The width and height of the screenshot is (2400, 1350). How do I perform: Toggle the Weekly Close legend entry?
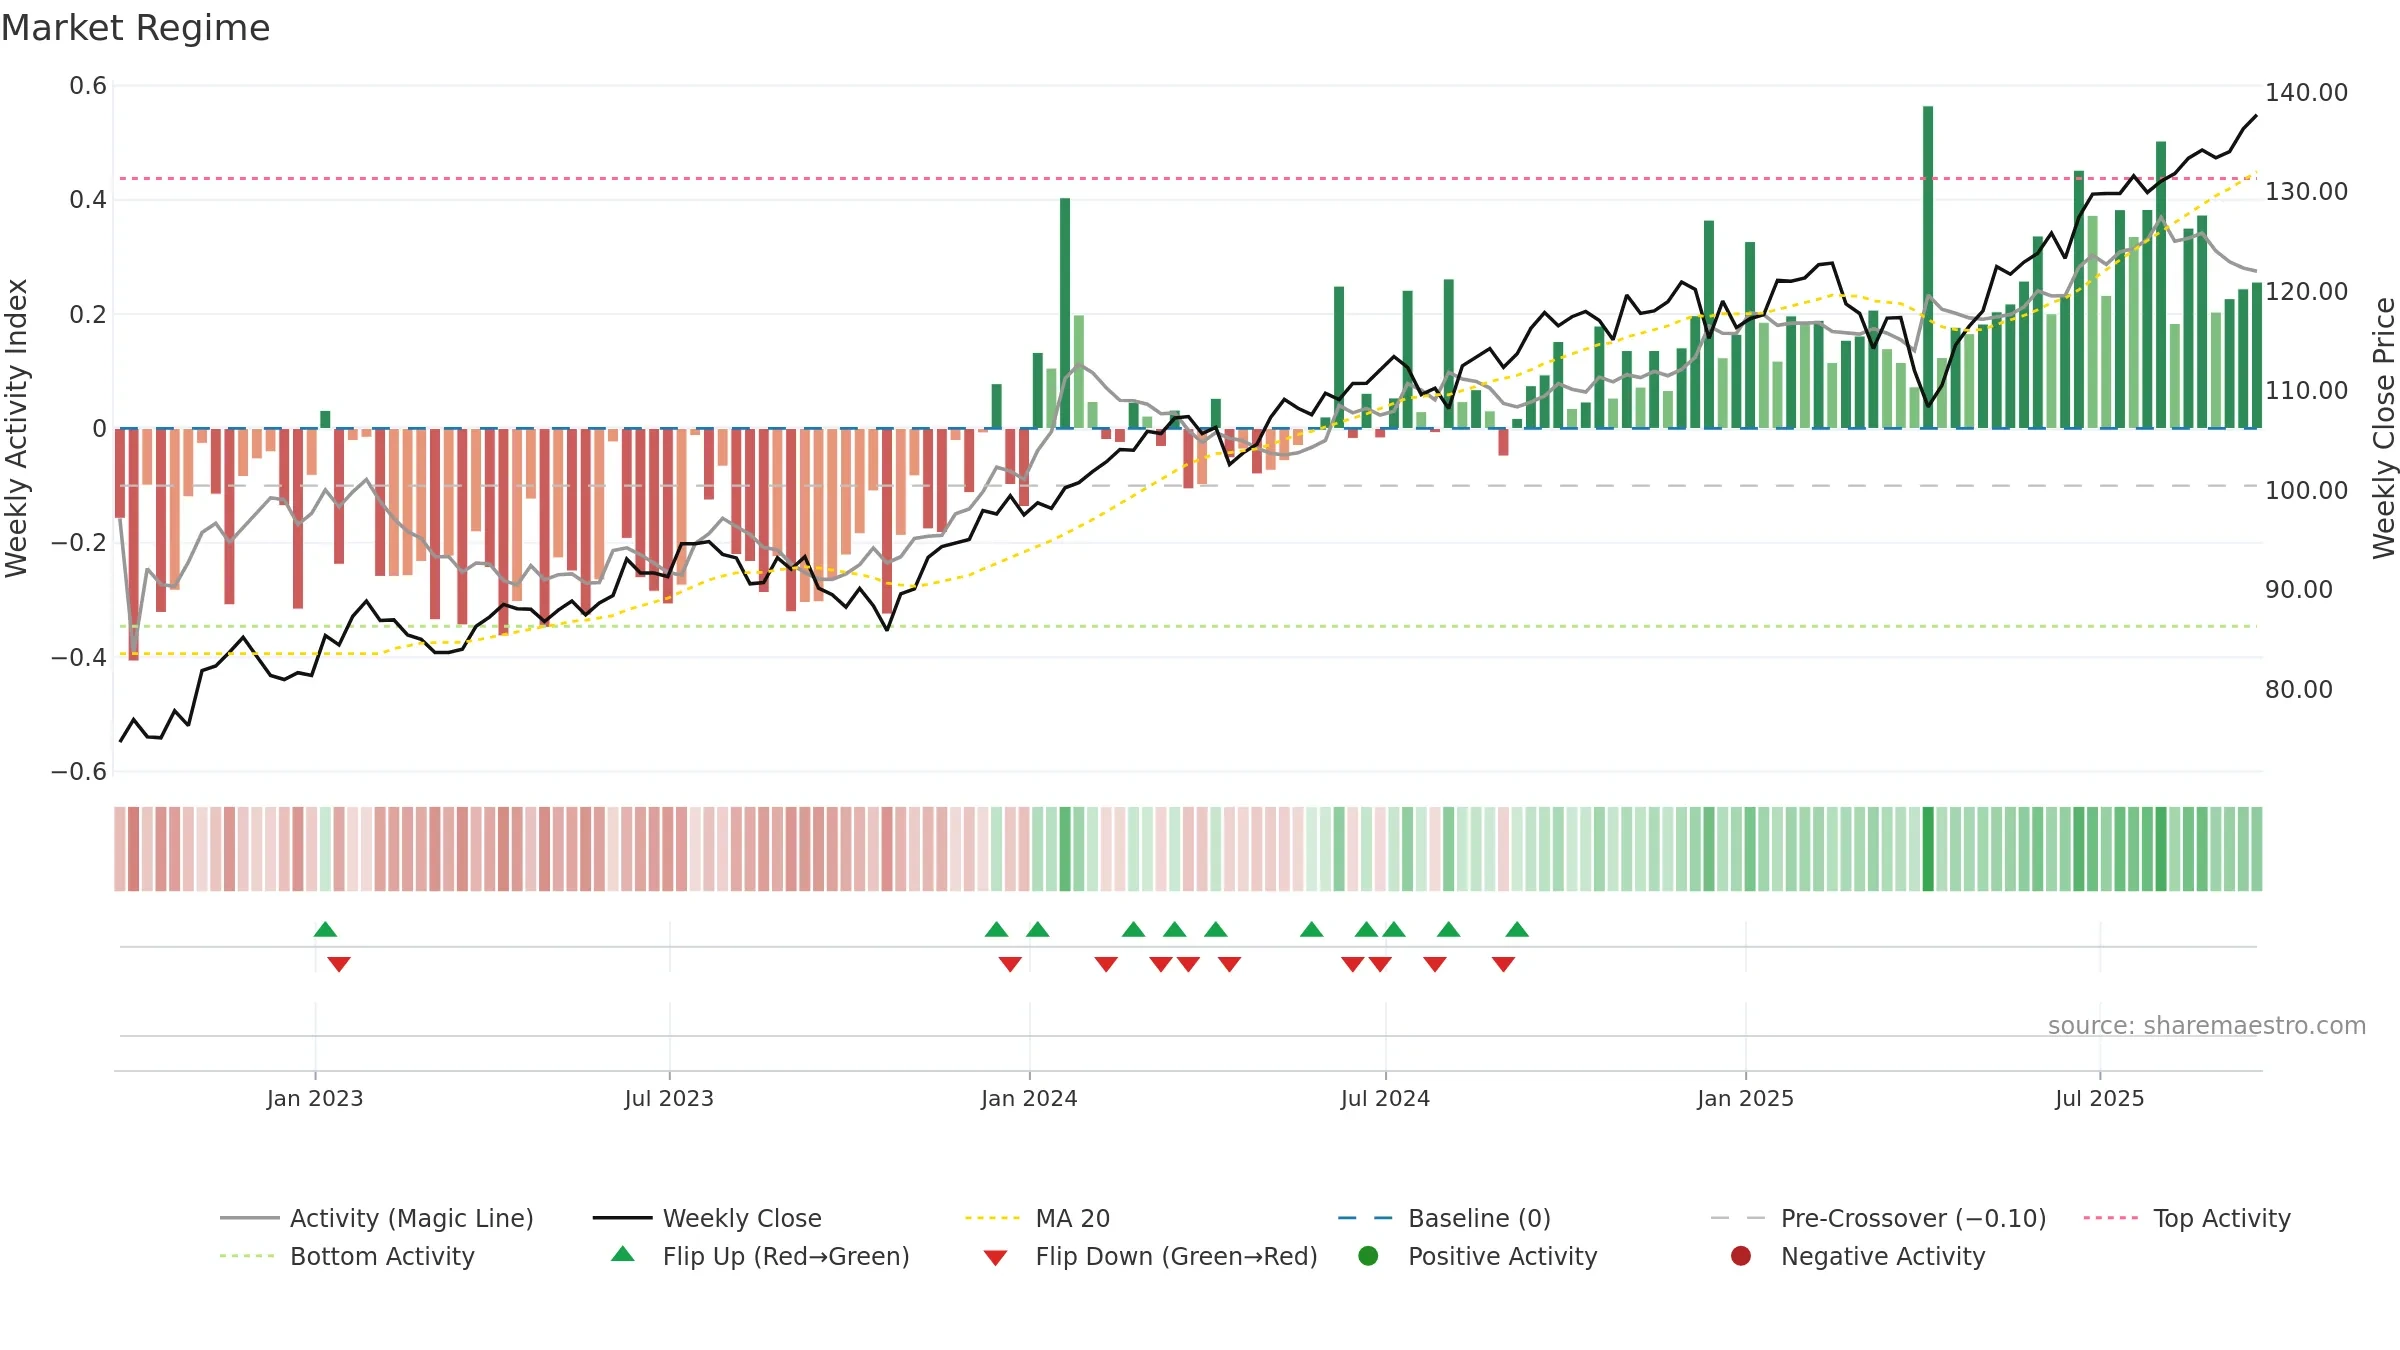pyautogui.click(x=707, y=1218)
